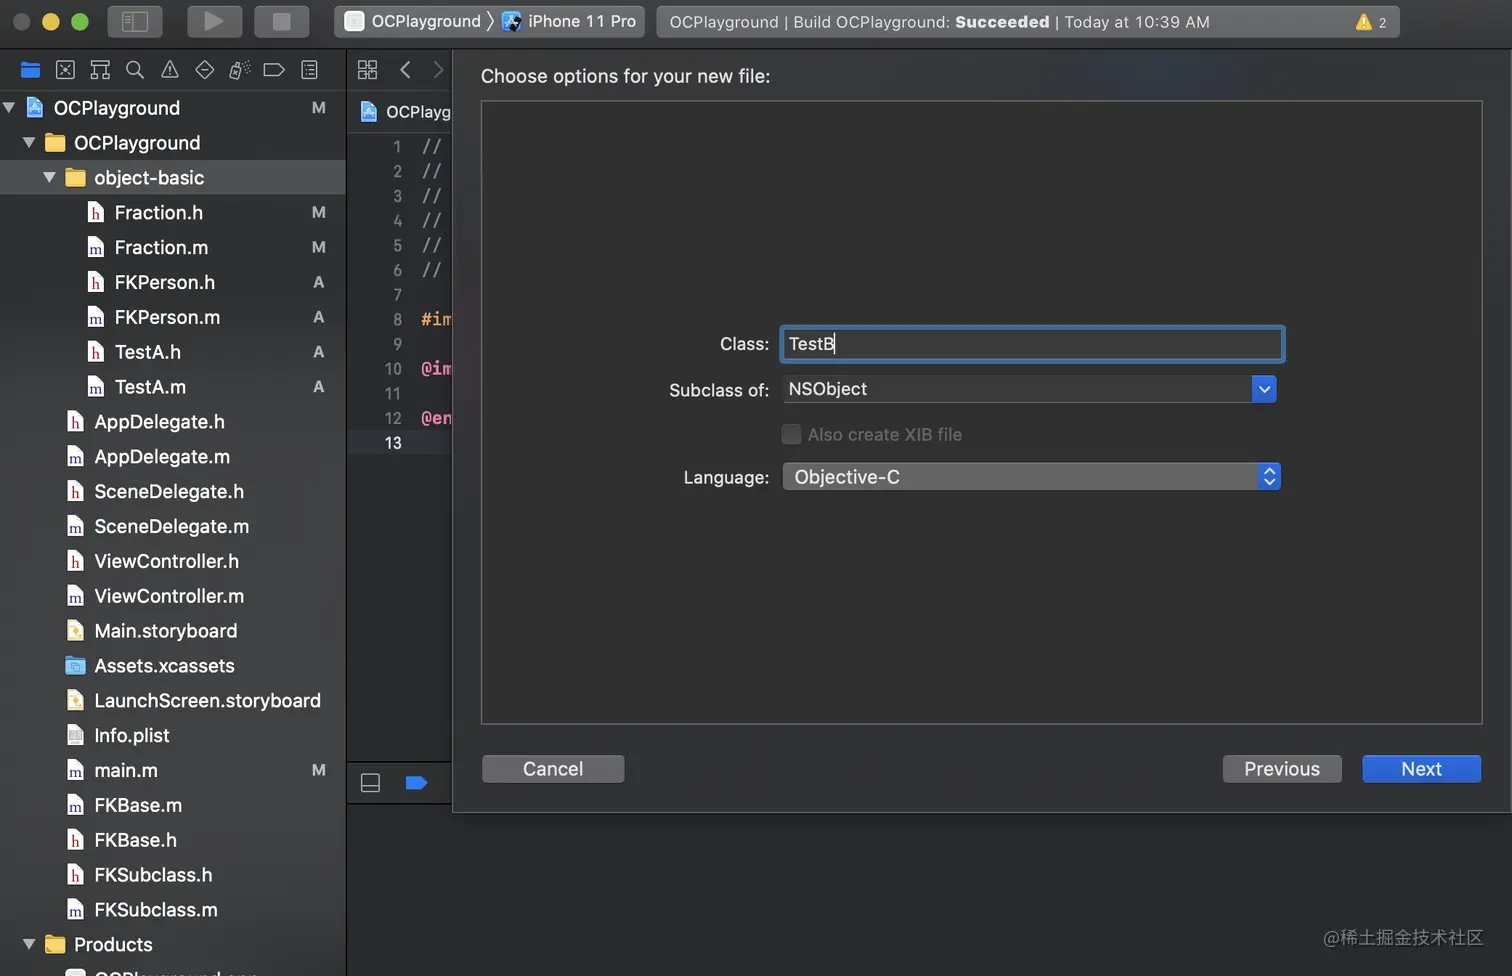Open the Report navigator icon
1512x976 pixels.
[310, 70]
